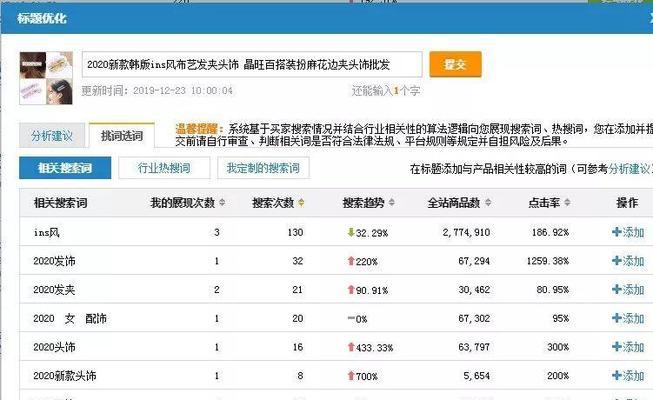The width and height of the screenshot is (653, 400).
Task: Sort by 点击率 column arrows
Action: pyautogui.click(x=567, y=202)
